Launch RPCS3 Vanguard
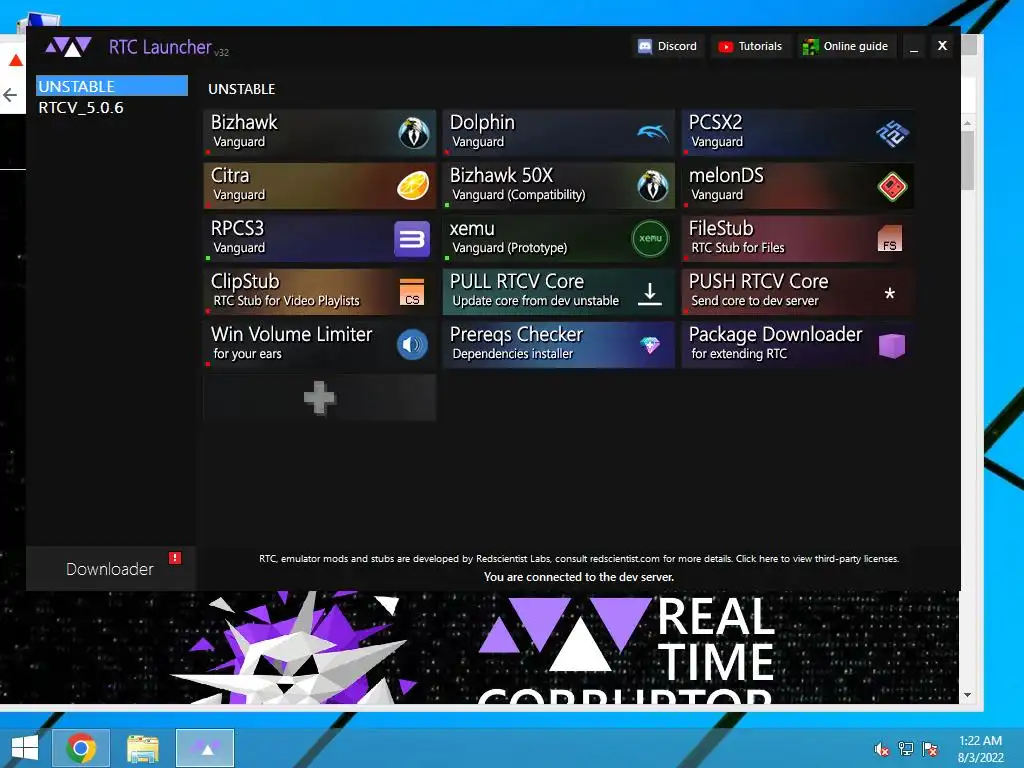Viewport: 1024px width, 768px height. pos(319,239)
